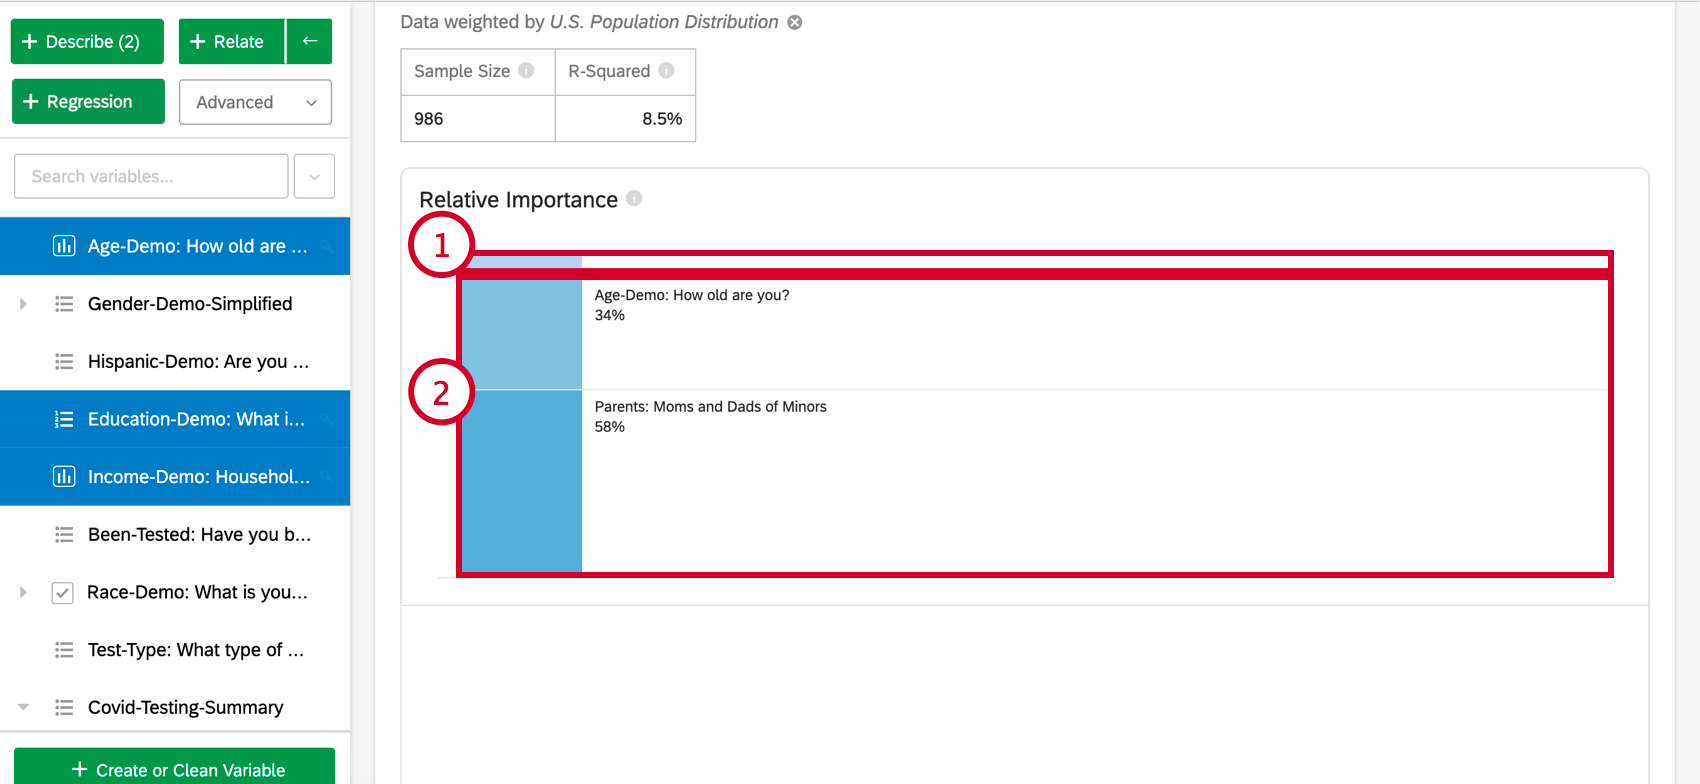
Task: Click the info icon beside R-Squared
Action: click(x=666, y=71)
